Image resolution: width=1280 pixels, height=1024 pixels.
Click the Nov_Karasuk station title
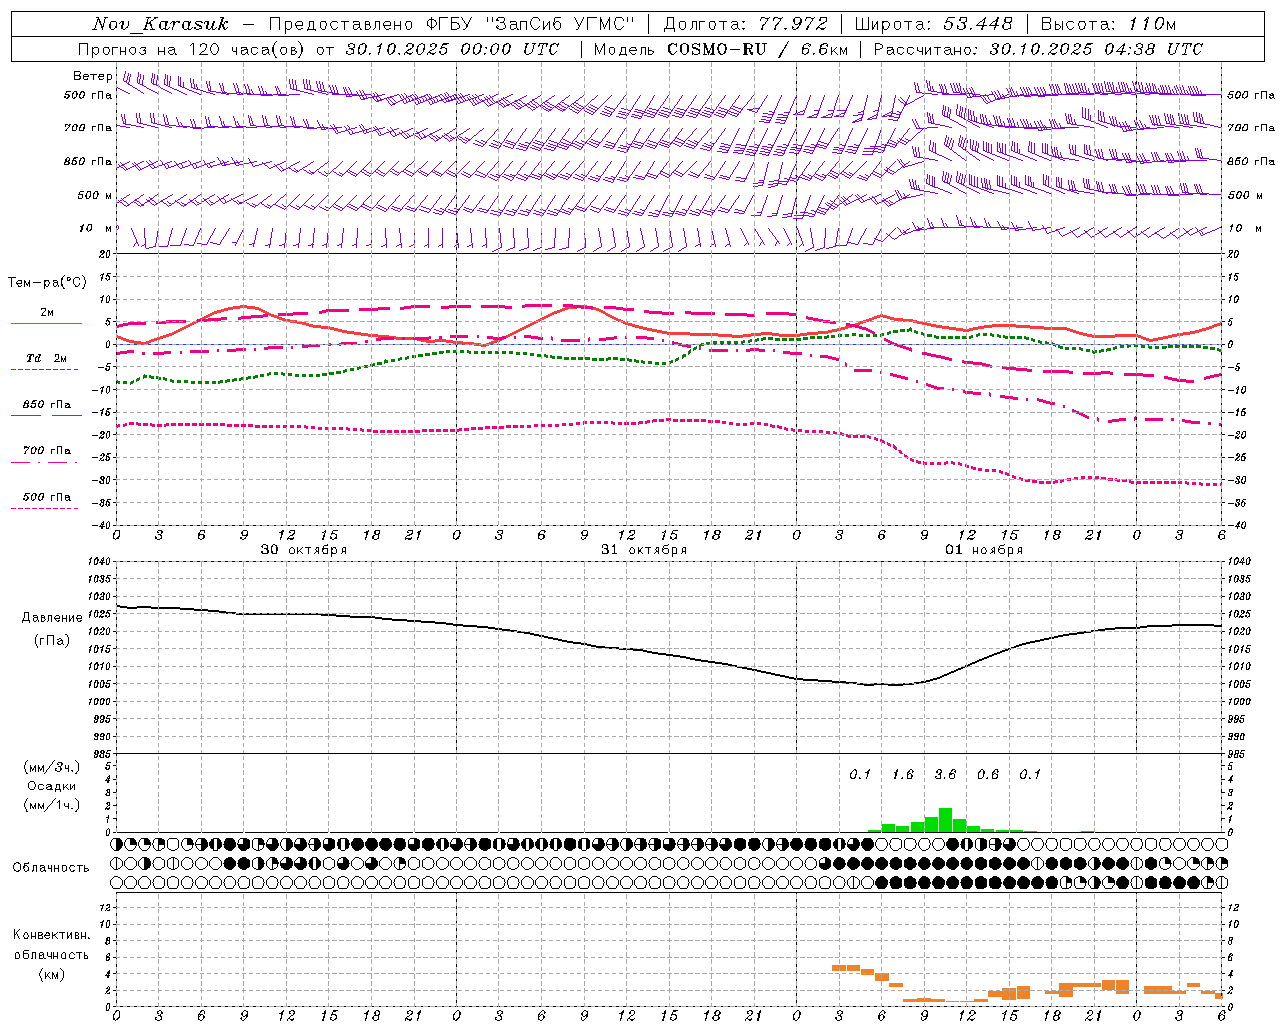click(x=160, y=24)
